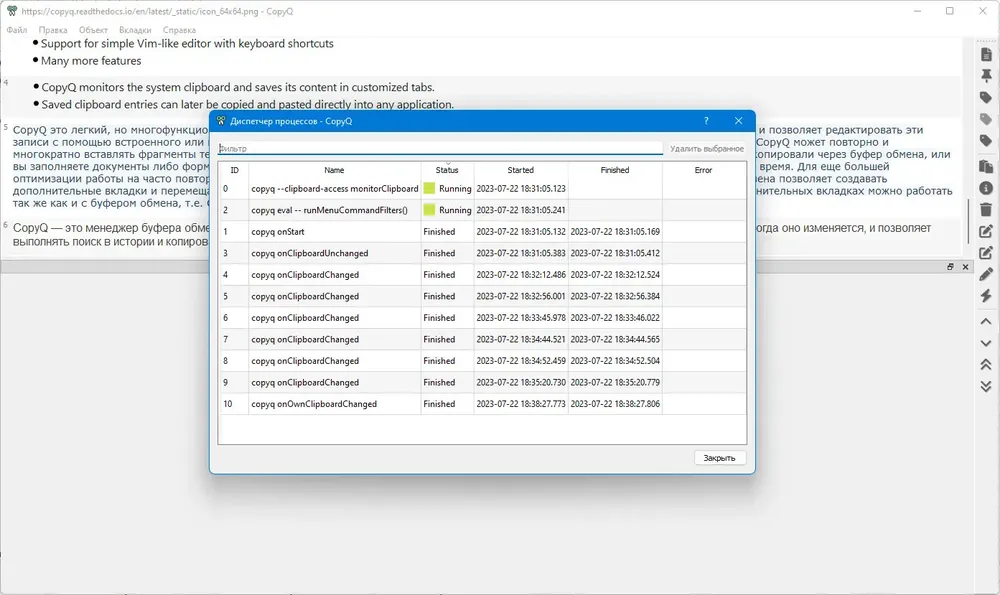Screen dimensions: 1000x595
Task: Click the Закрыть button
Action: coord(719,458)
